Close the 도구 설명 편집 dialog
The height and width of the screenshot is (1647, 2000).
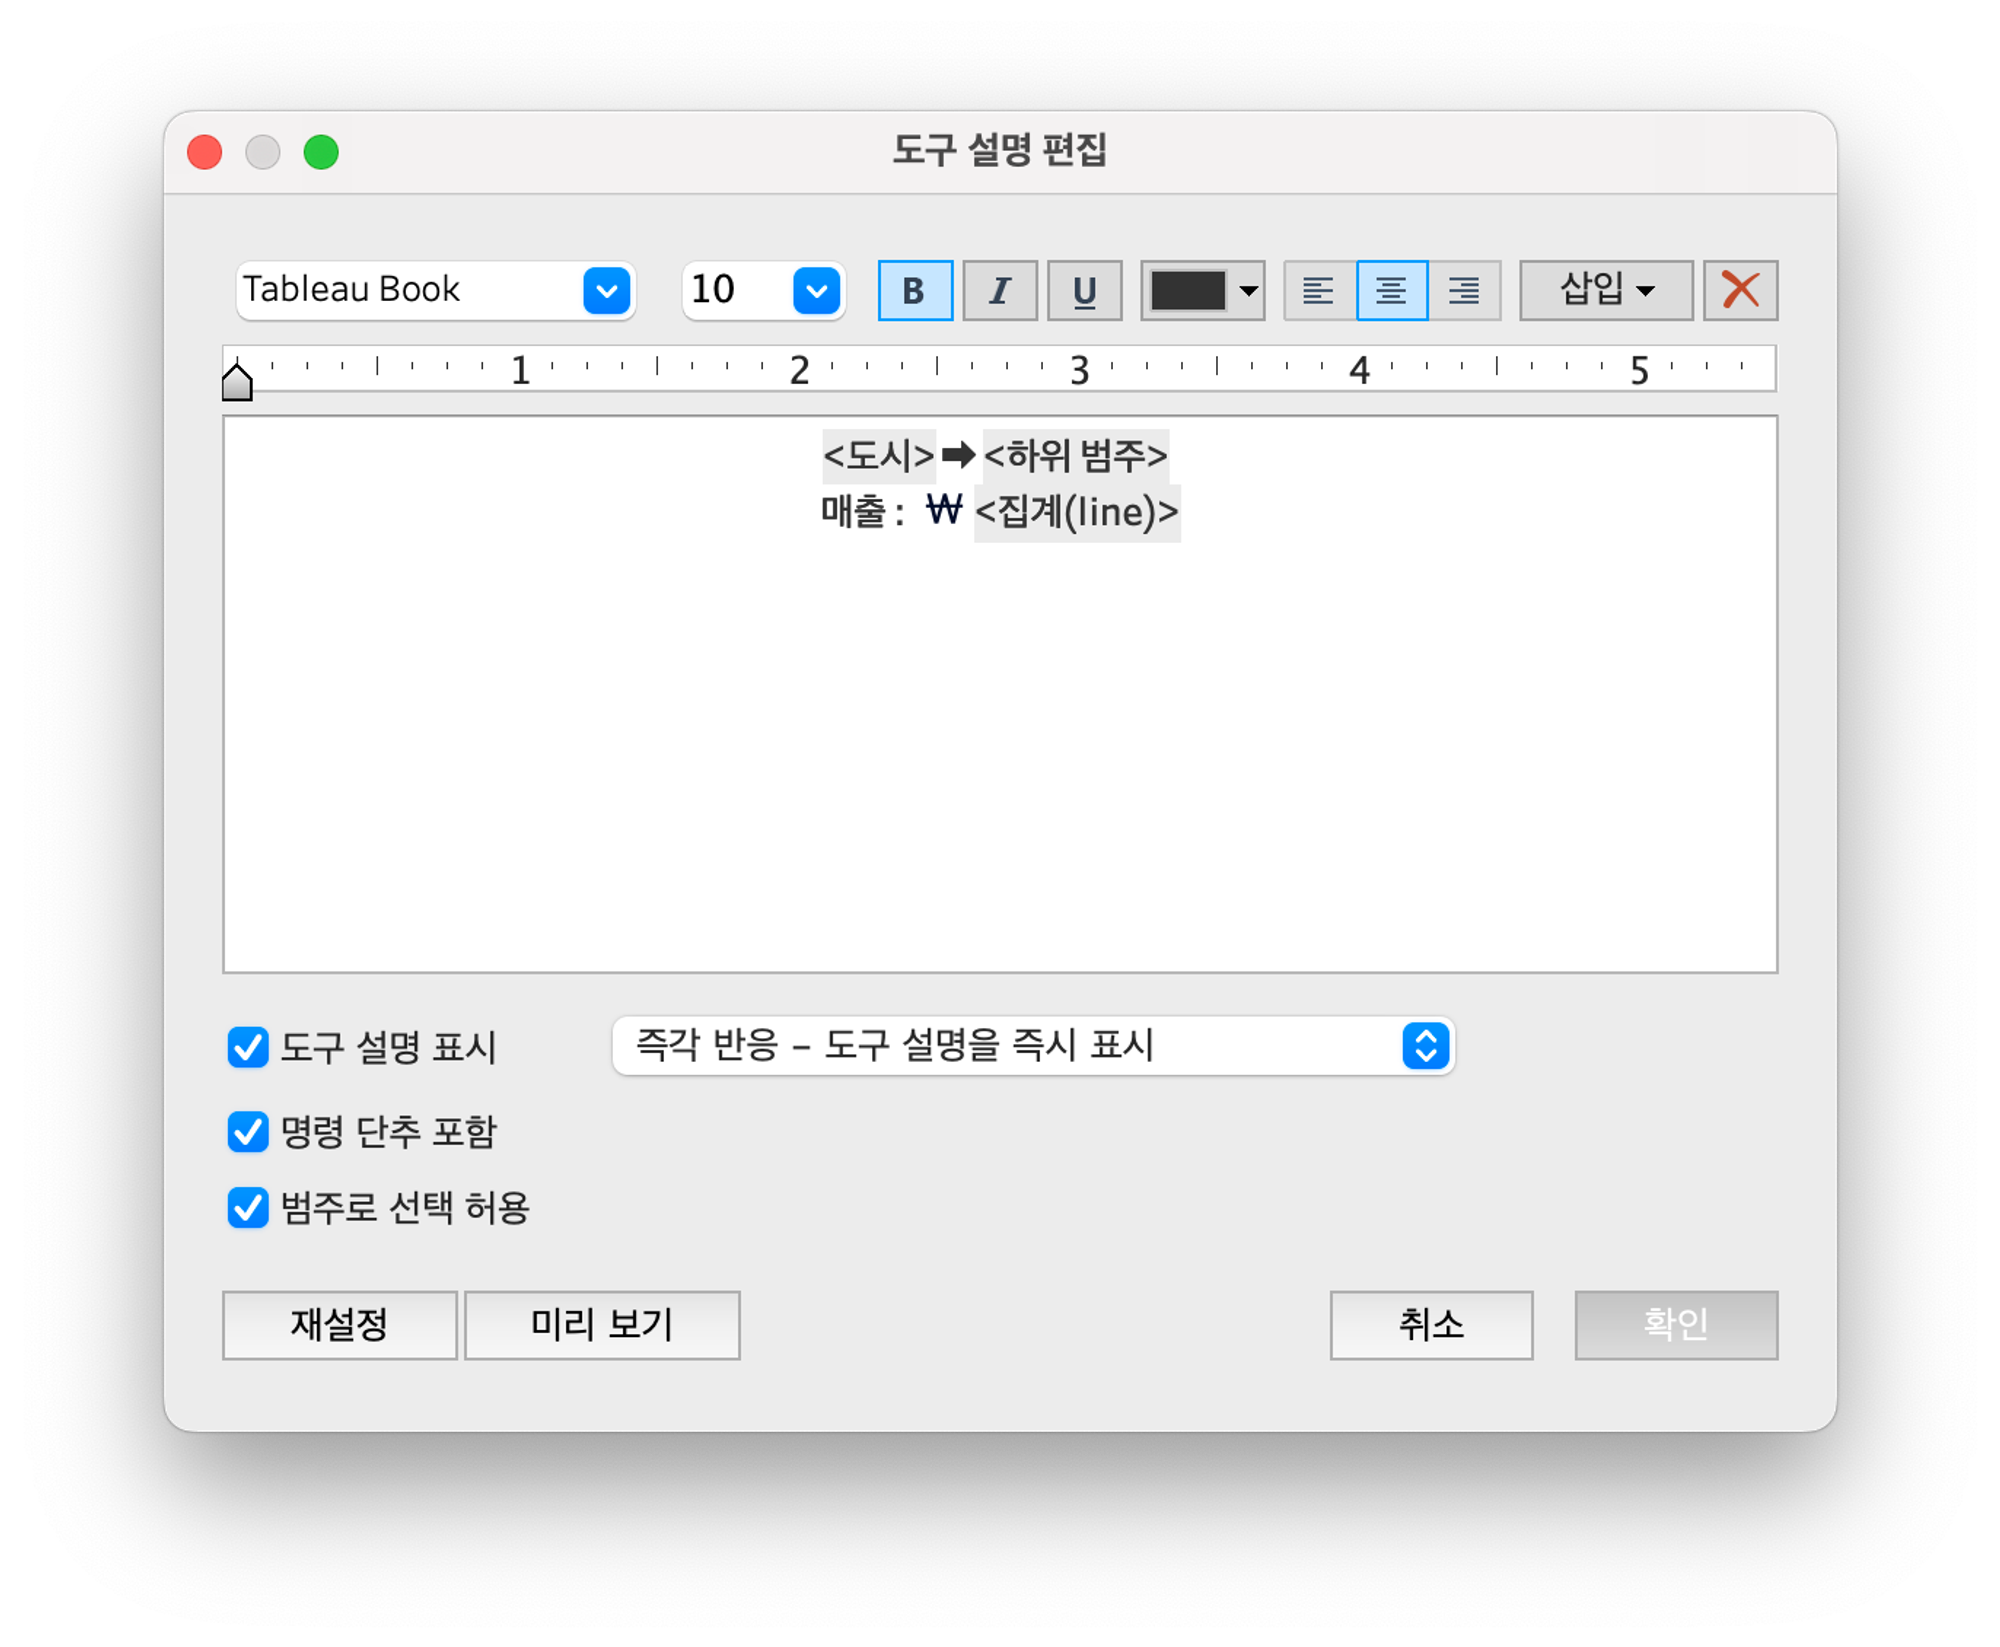pos(205,152)
